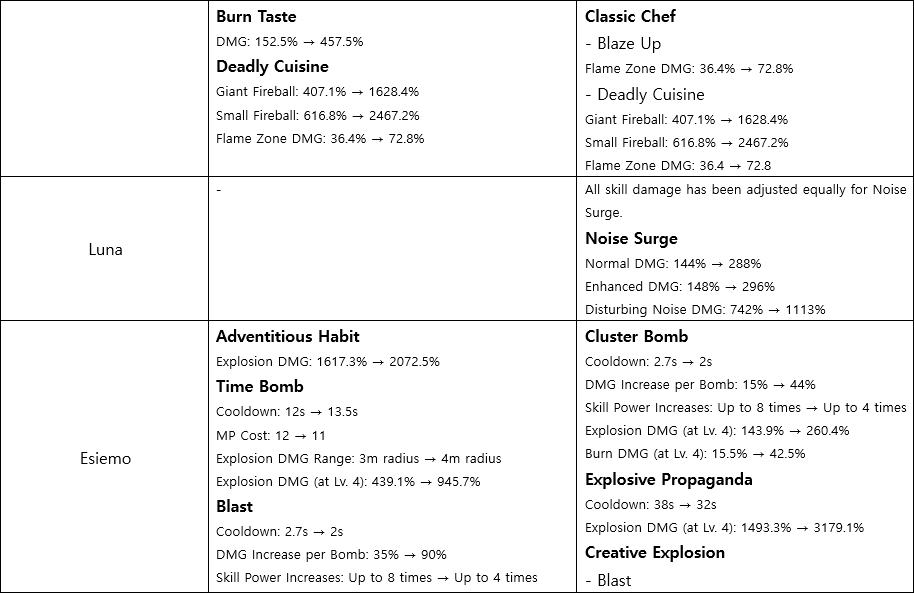Select the Normal DMG 144% line
Image resolution: width=914 pixels, height=593 pixels.
(672, 264)
